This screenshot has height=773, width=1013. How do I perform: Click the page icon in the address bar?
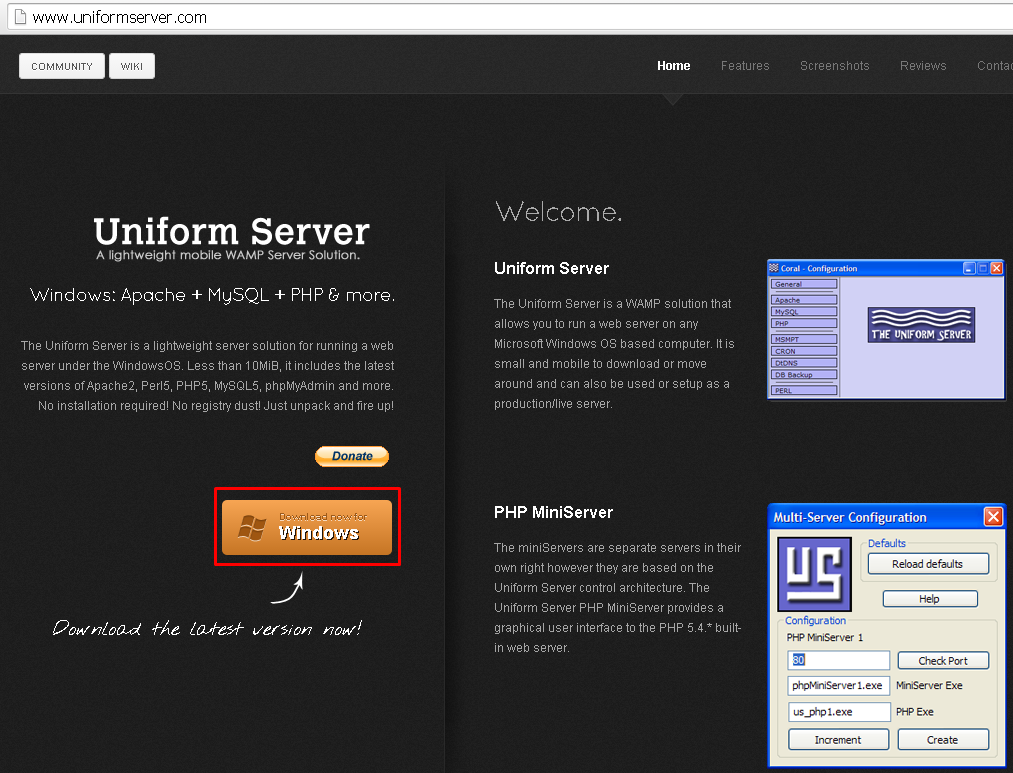[20, 17]
